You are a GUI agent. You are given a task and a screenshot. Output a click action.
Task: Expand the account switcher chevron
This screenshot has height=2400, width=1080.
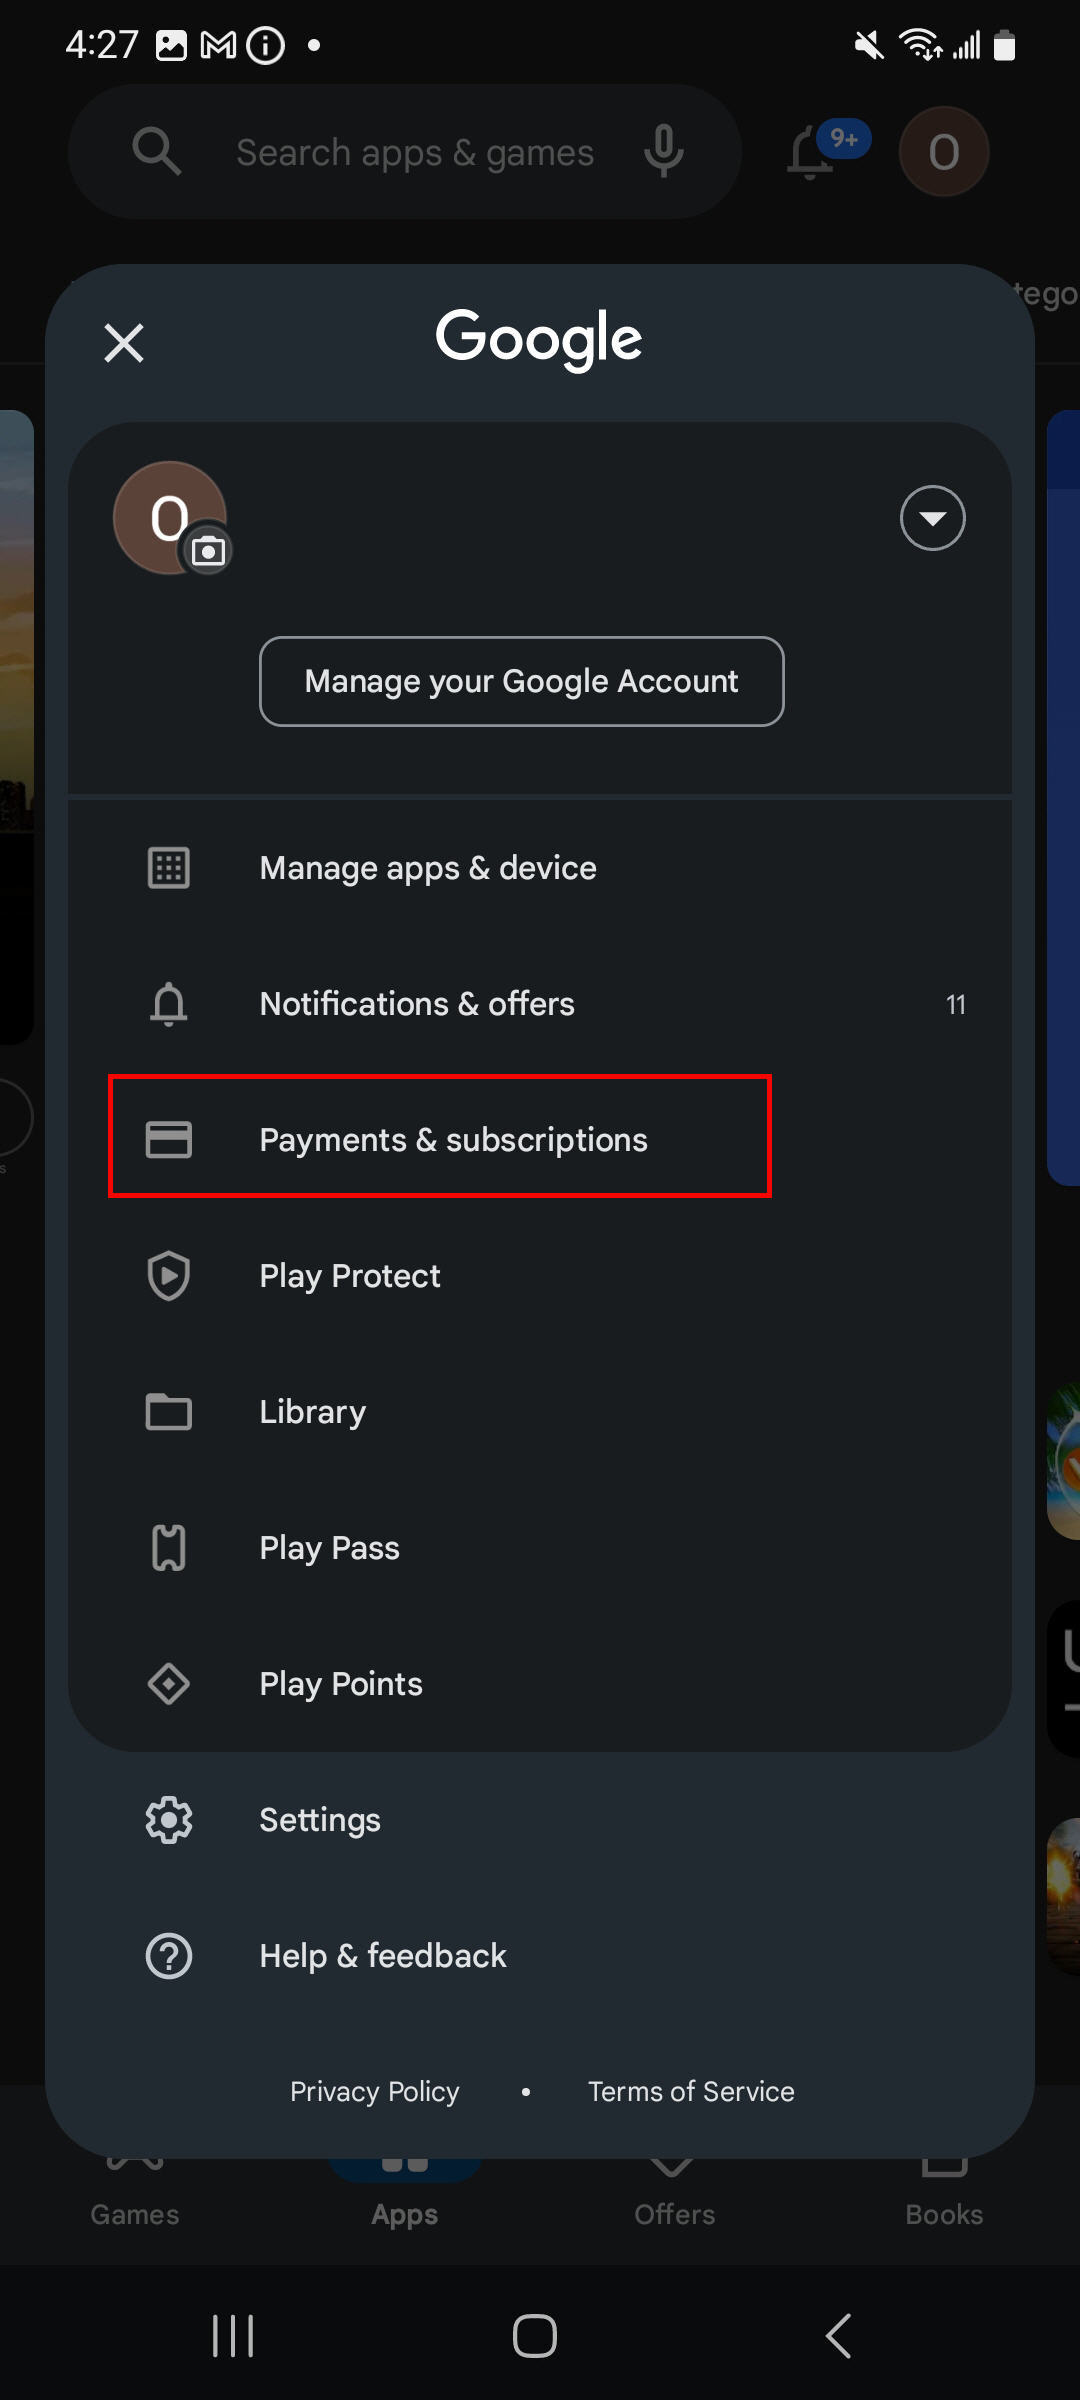point(932,518)
